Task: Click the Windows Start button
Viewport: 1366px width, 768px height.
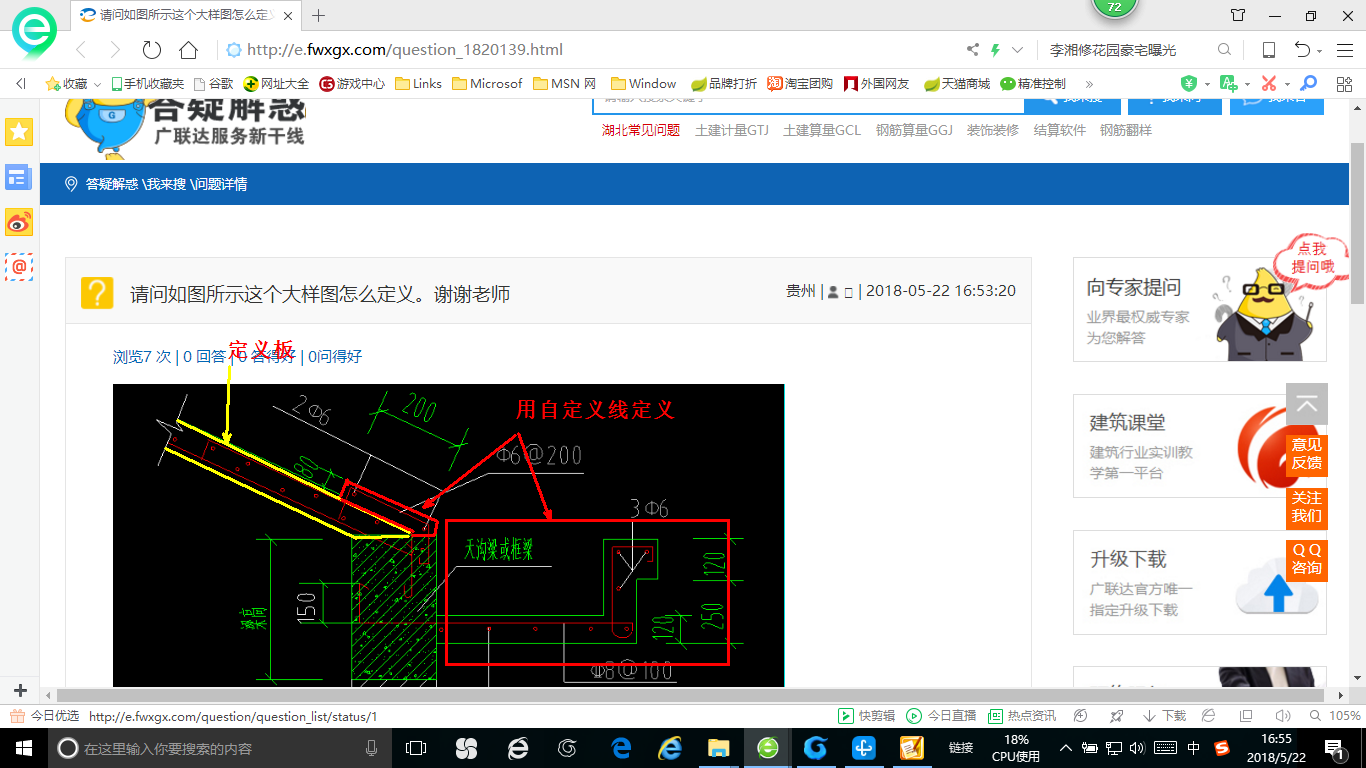Action: 24,748
